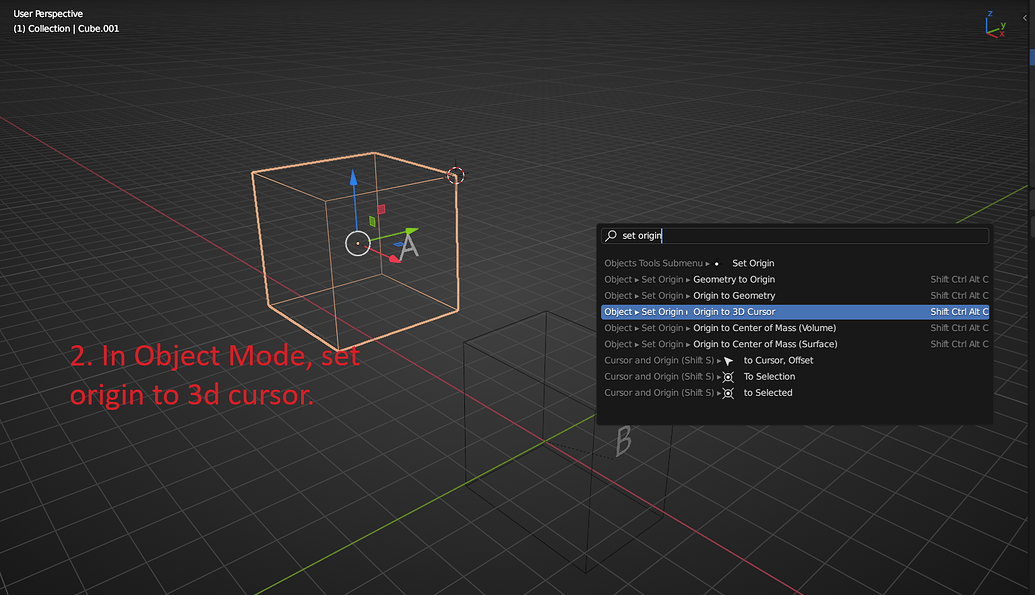Image resolution: width=1035 pixels, height=595 pixels.
Task: Click the cursor arrow icon beside 'to Cursor, Offset'
Action: click(728, 361)
